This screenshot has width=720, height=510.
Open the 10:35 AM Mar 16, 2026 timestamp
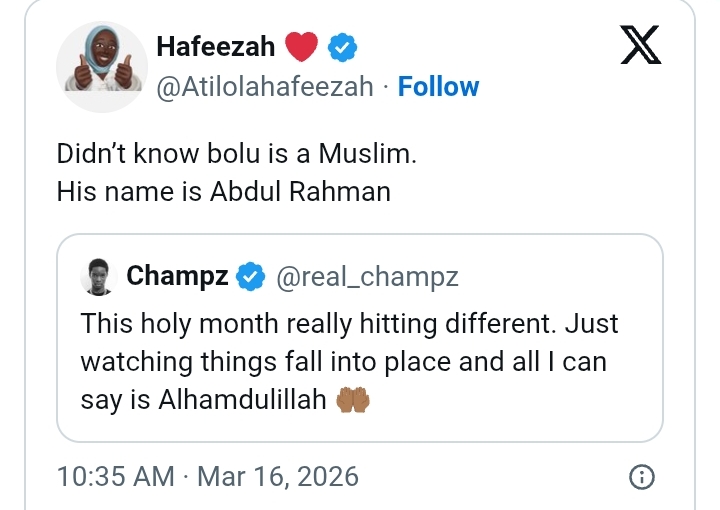click(207, 476)
